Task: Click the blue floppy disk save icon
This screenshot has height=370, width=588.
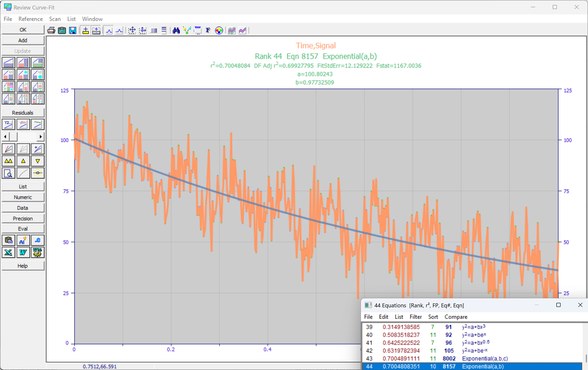Action: point(73,30)
